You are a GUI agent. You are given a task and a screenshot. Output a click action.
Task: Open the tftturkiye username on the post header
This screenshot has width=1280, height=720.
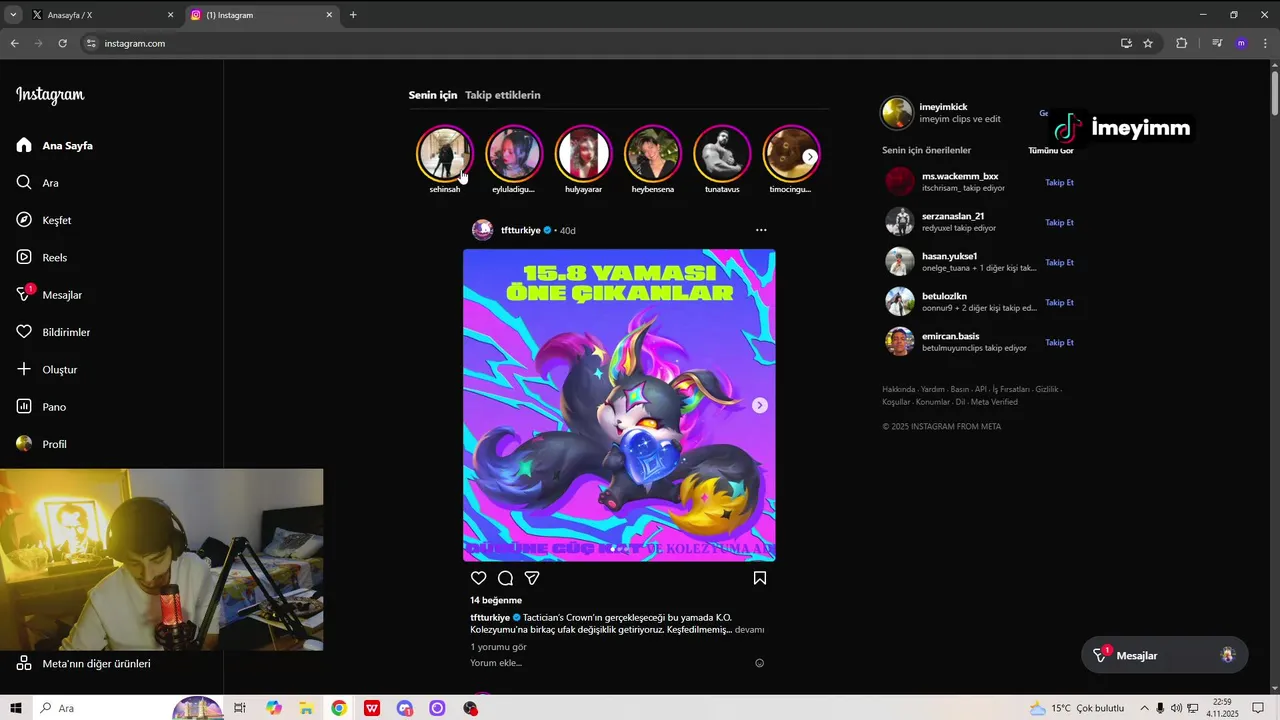tap(520, 230)
